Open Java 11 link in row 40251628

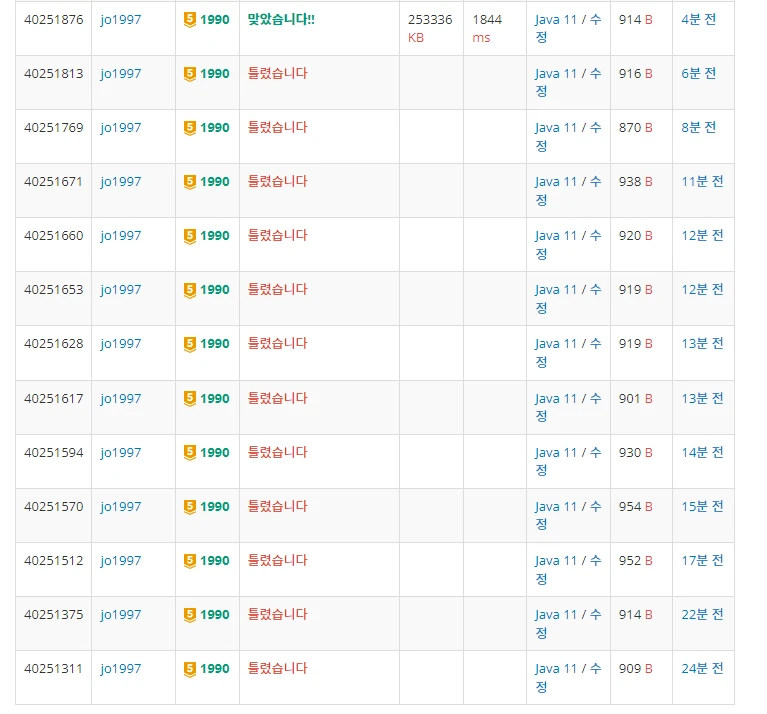pos(556,344)
